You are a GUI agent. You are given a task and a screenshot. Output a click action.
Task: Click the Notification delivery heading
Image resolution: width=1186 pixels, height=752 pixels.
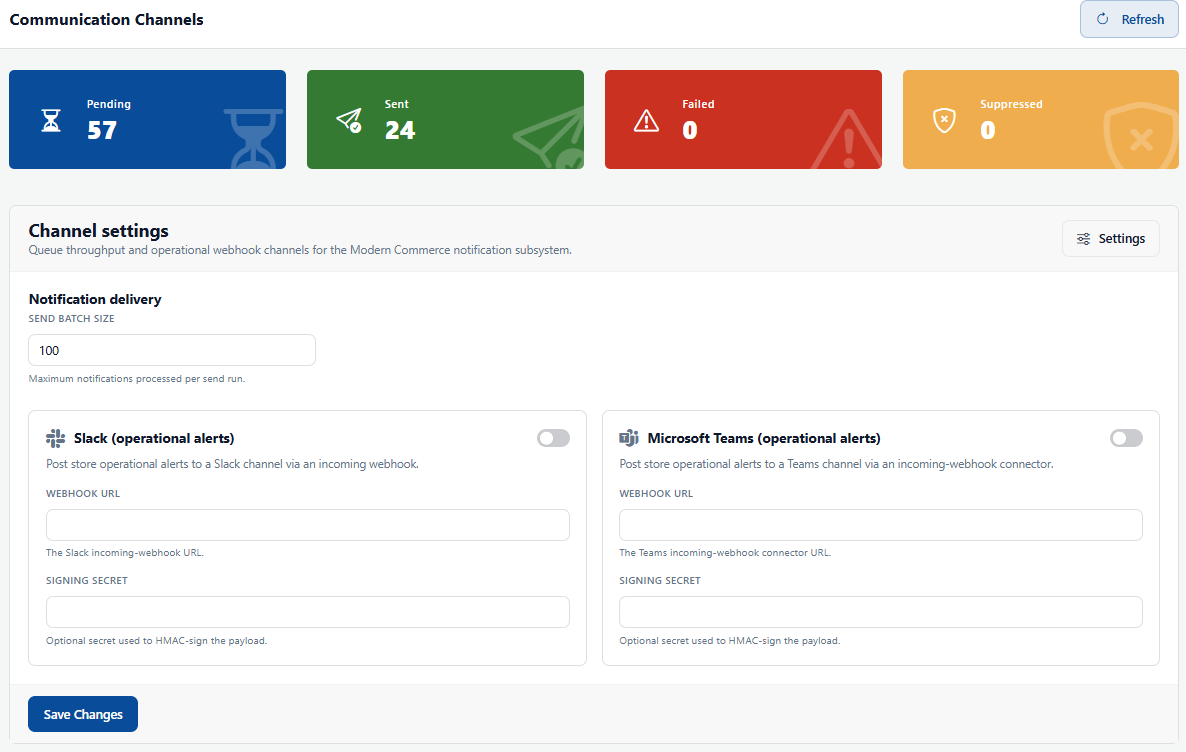tap(95, 299)
